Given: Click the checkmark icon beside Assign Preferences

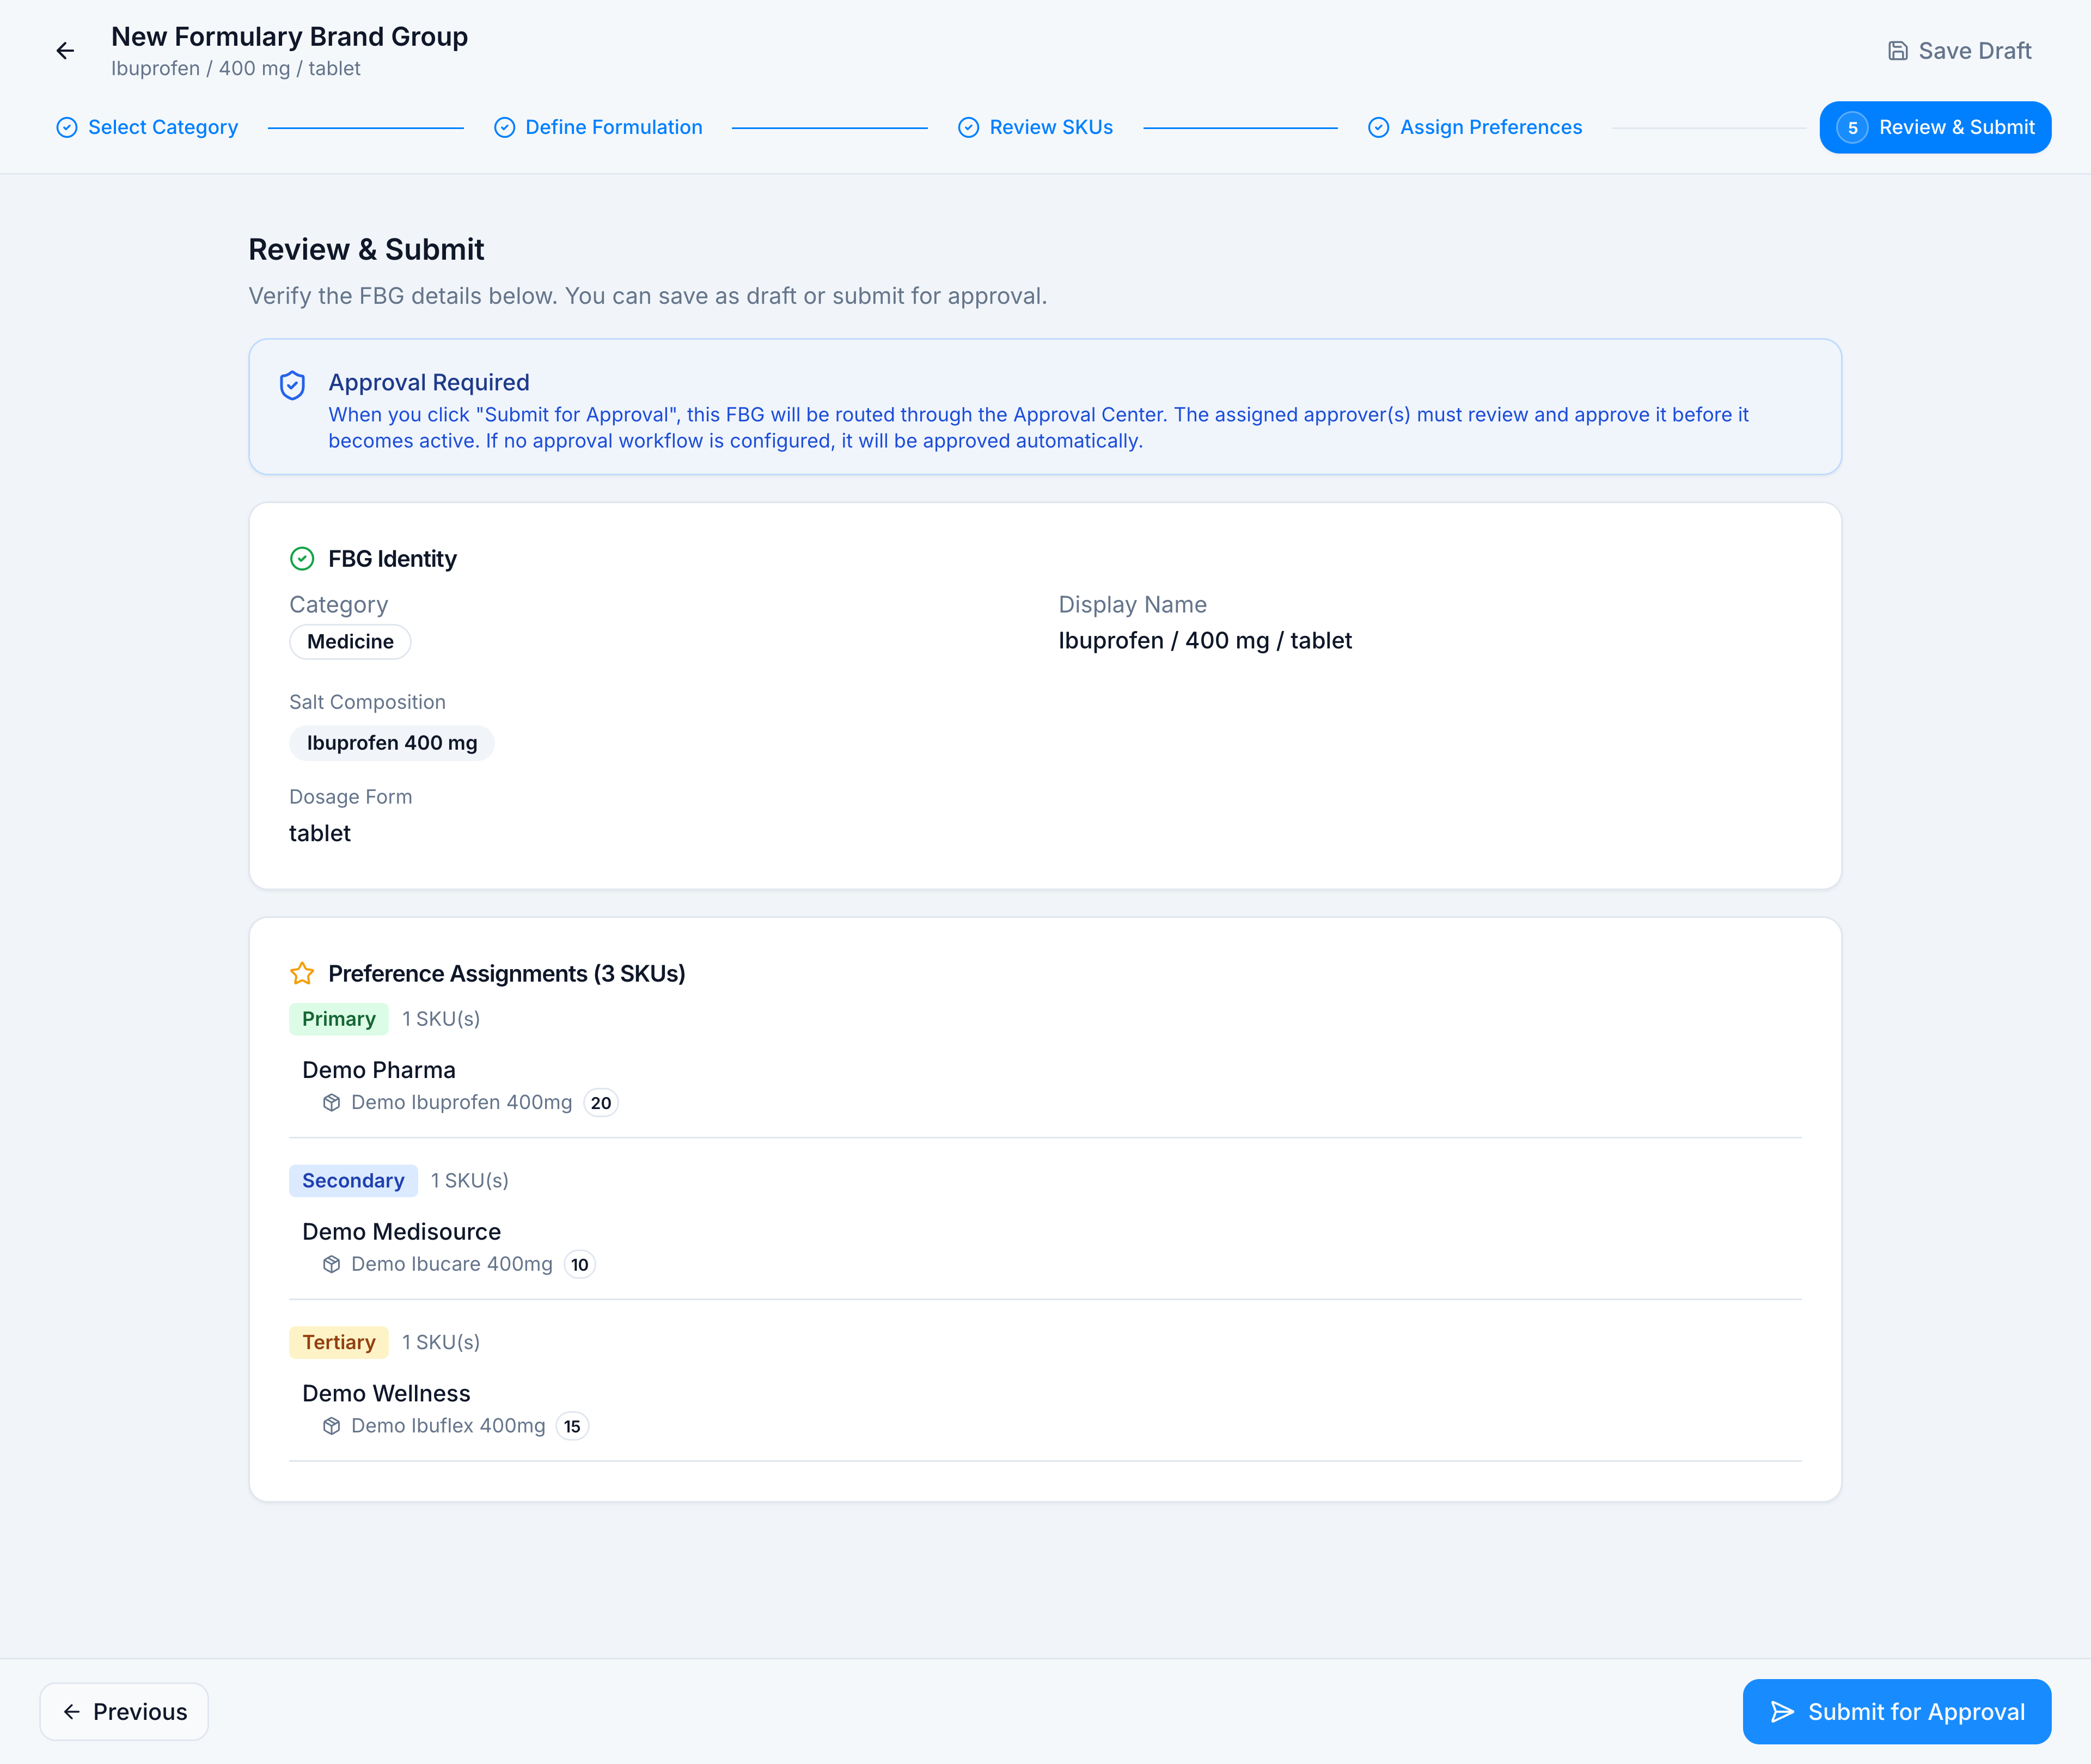Looking at the screenshot, I should 1378,127.
